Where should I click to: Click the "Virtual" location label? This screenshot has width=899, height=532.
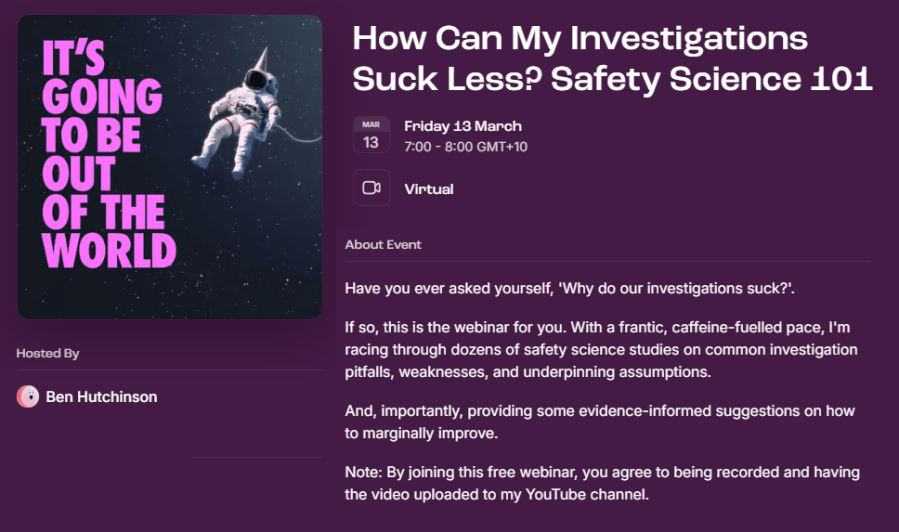point(429,189)
